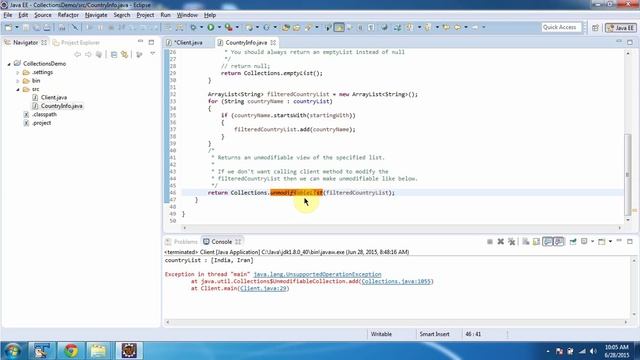Image resolution: width=640 pixels, height=360 pixels.
Task: Expand the .settings folder
Action: click(x=18, y=72)
